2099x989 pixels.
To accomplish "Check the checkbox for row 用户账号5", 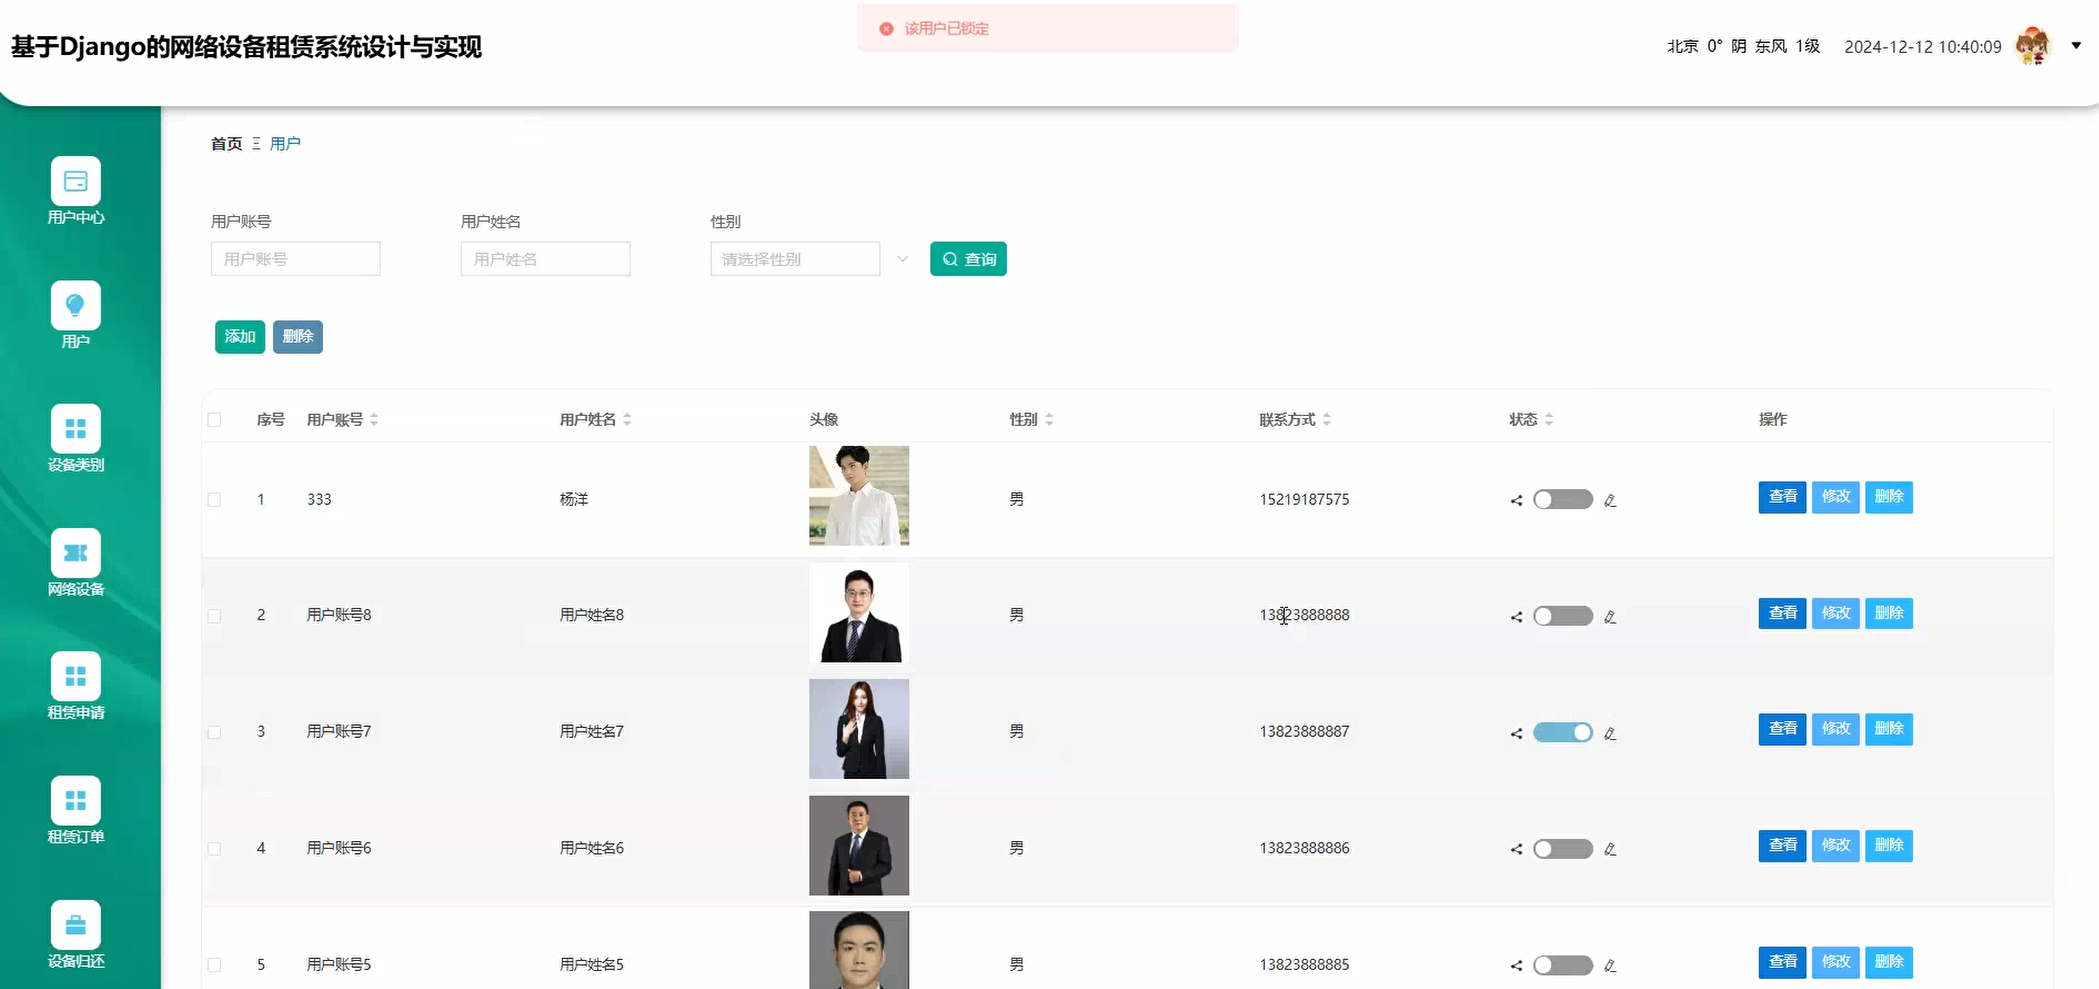I will 214,965.
